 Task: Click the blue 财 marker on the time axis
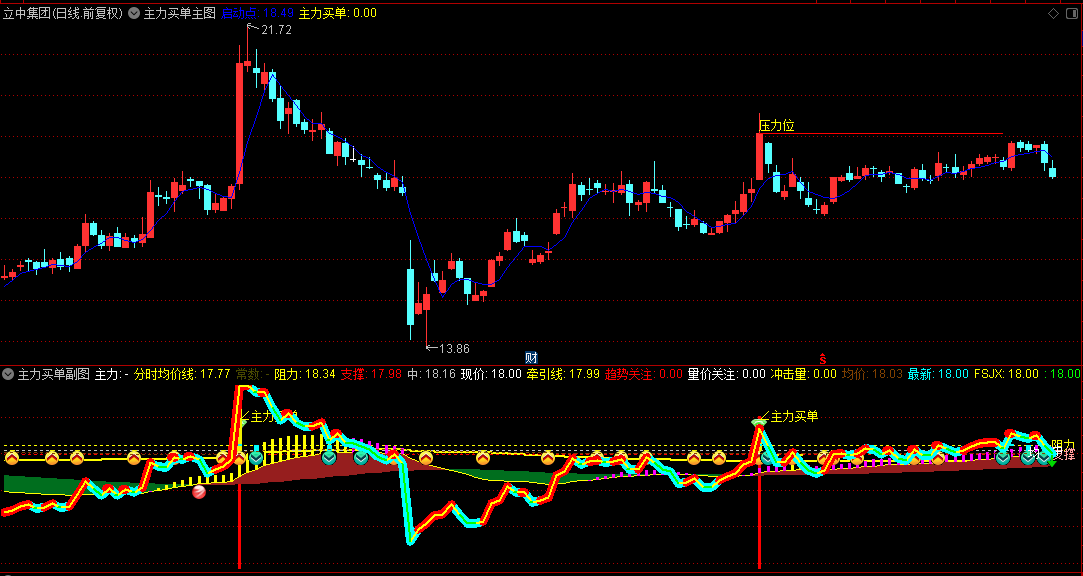click(531, 358)
